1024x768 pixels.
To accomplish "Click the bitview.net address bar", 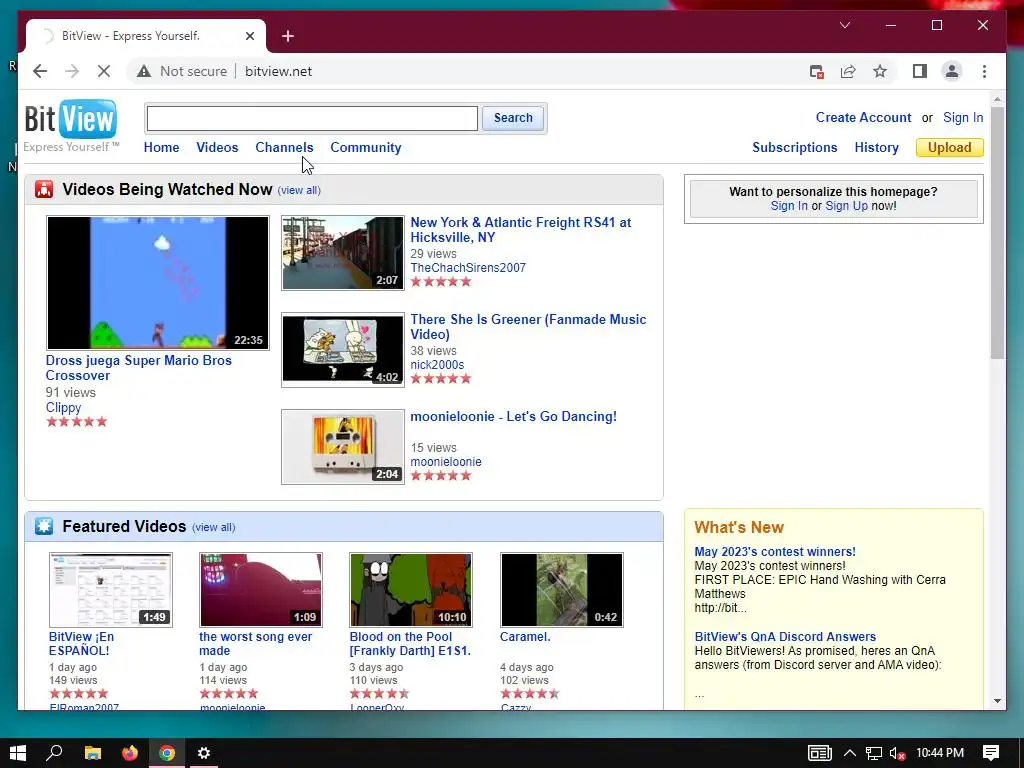I will click(x=278, y=71).
